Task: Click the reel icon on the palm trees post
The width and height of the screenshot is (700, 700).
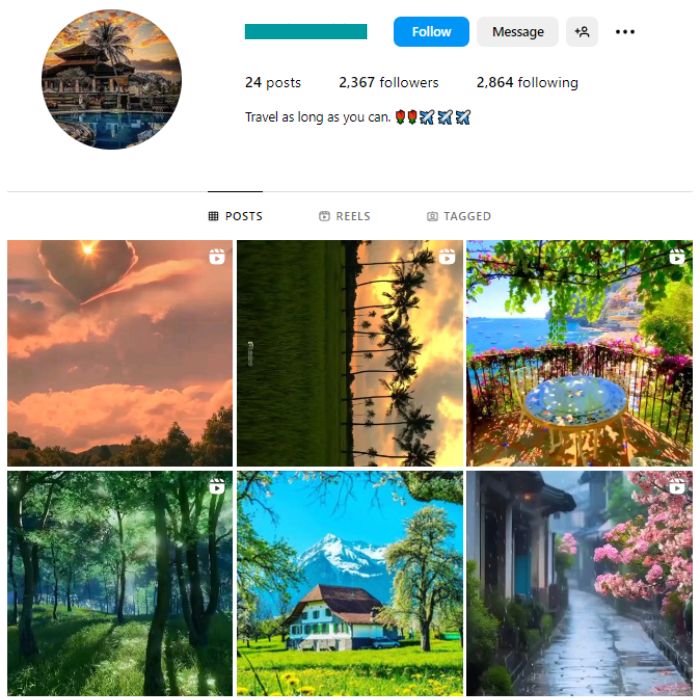Action: point(447,257)
